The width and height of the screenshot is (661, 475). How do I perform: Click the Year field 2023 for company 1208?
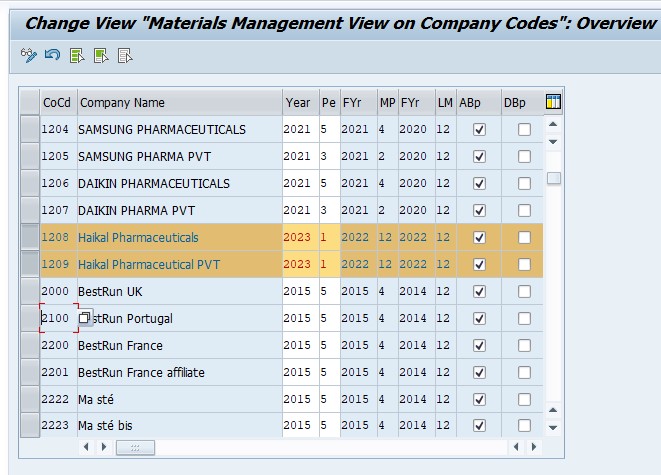pyautogui.click(x=301, y=237)
